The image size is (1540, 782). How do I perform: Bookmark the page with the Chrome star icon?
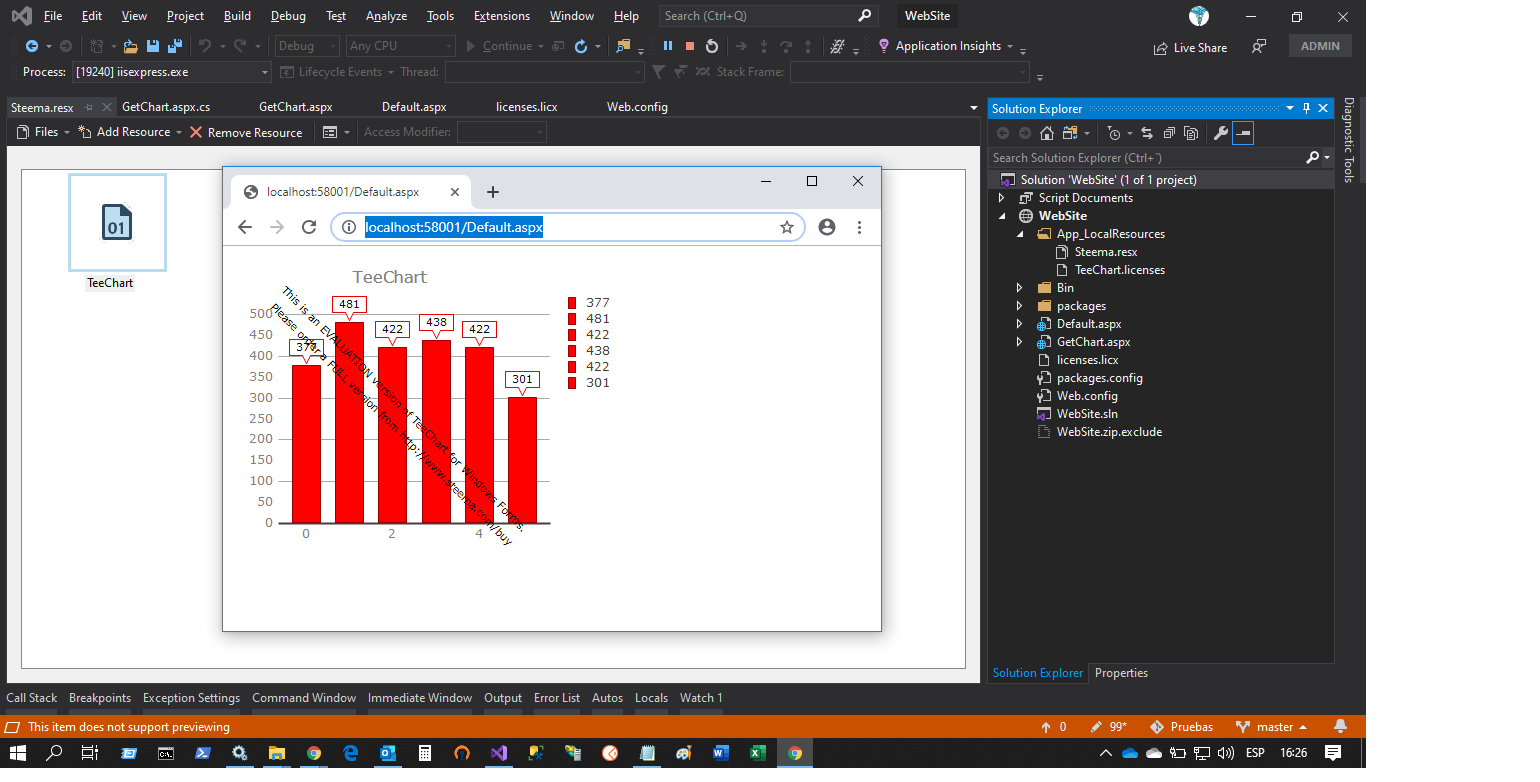[787, 227]
